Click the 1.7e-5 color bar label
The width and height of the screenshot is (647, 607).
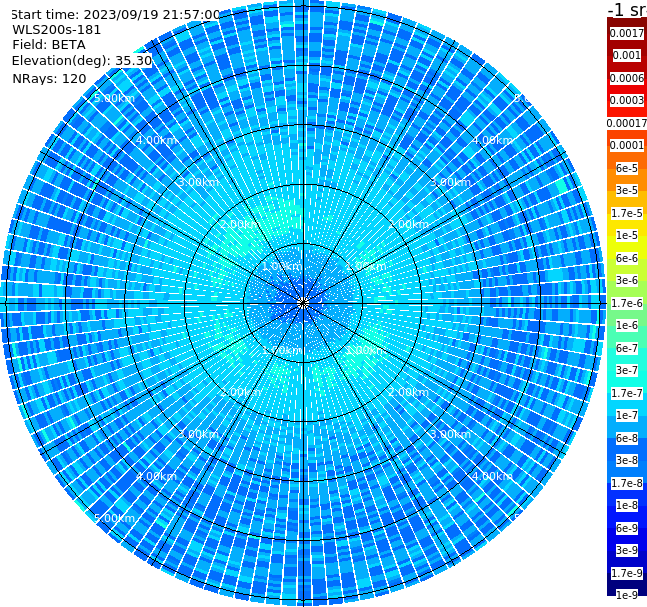[x=627, y=213]
